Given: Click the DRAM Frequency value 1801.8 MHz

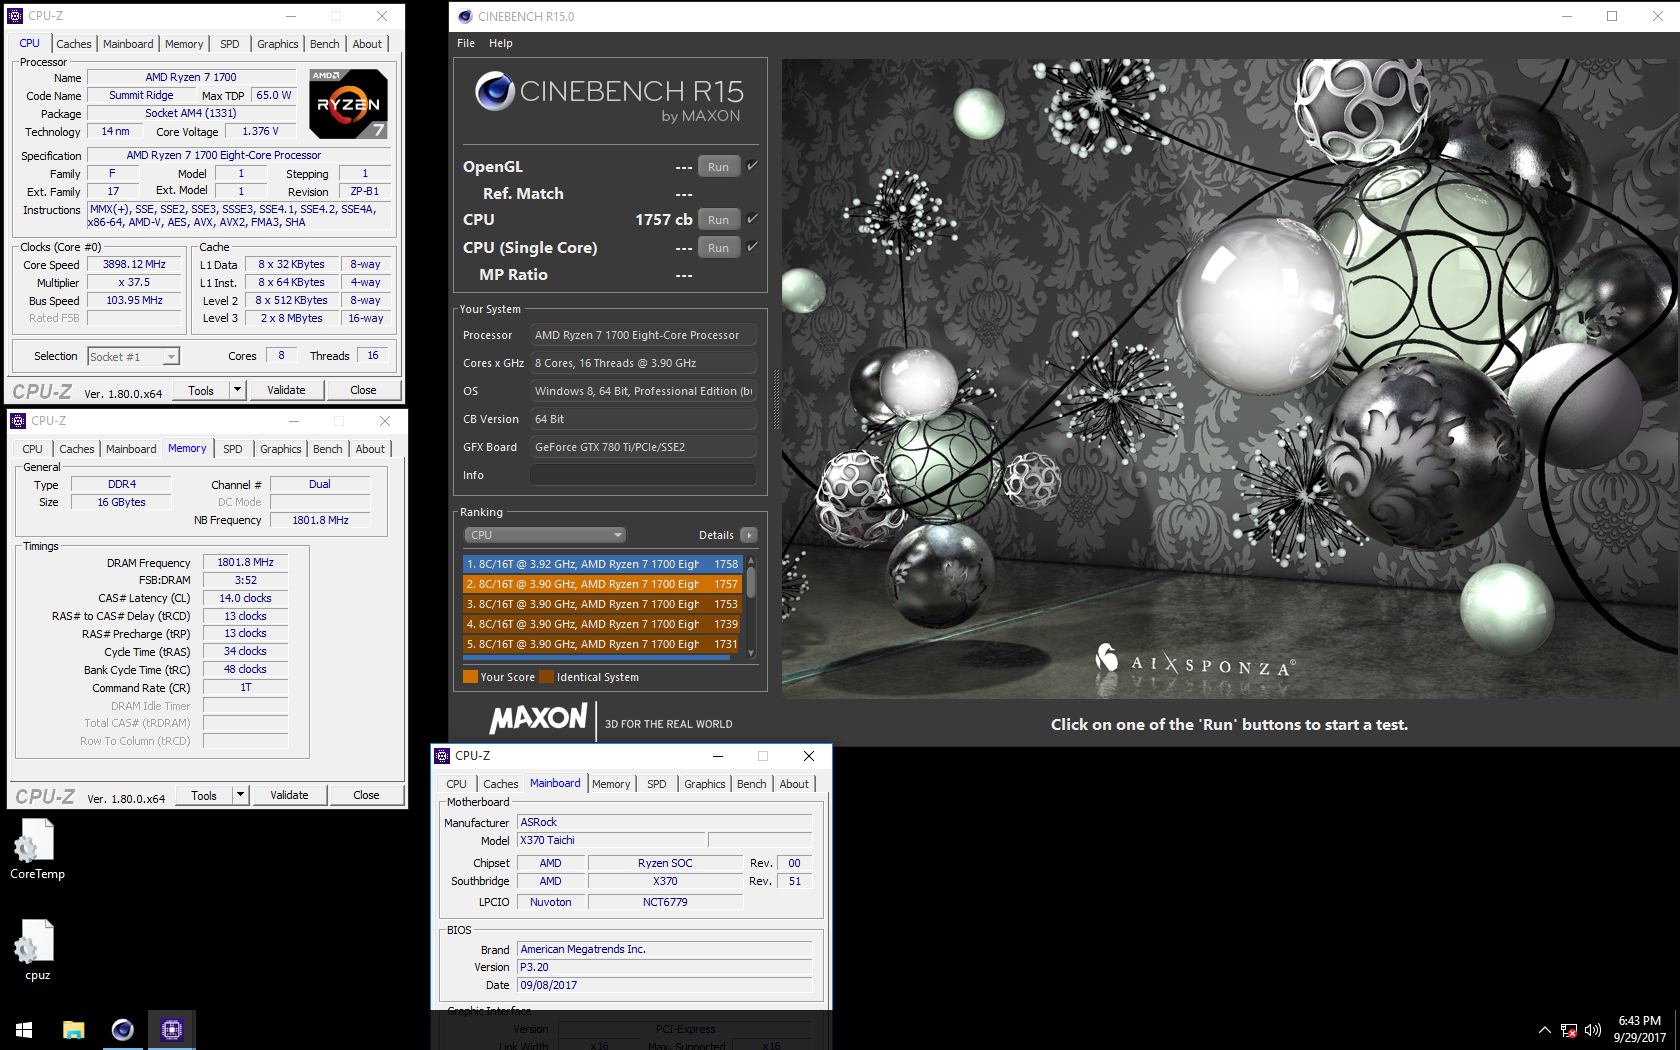Looking at the screenshot, I should point(246,562).
